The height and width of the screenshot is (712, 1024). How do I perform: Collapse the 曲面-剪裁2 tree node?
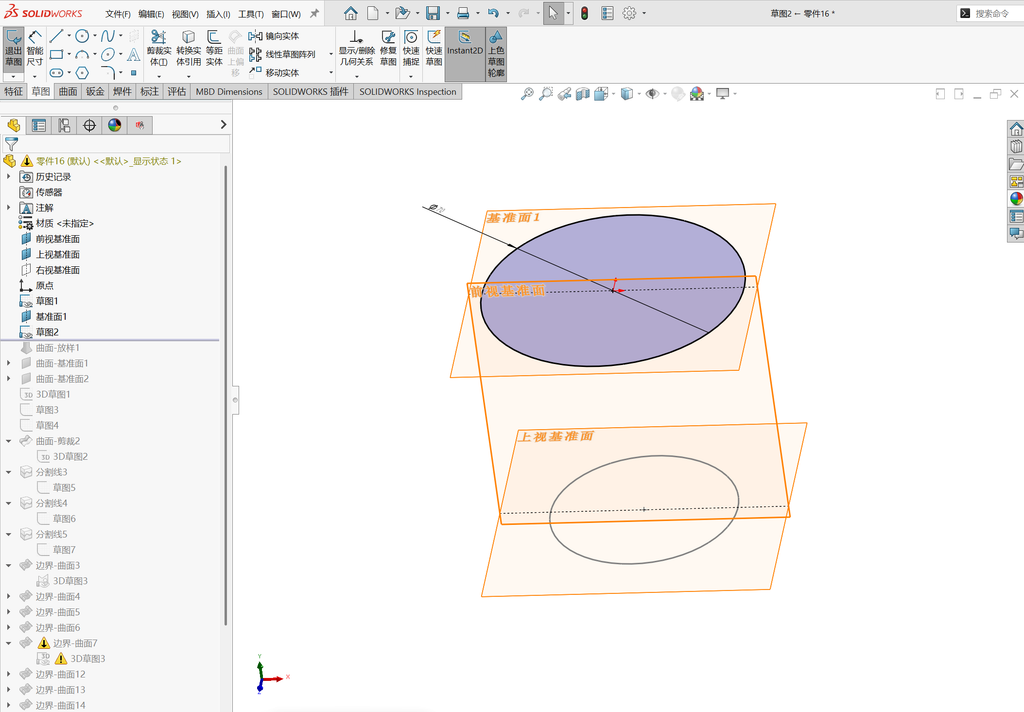[8, 441]
